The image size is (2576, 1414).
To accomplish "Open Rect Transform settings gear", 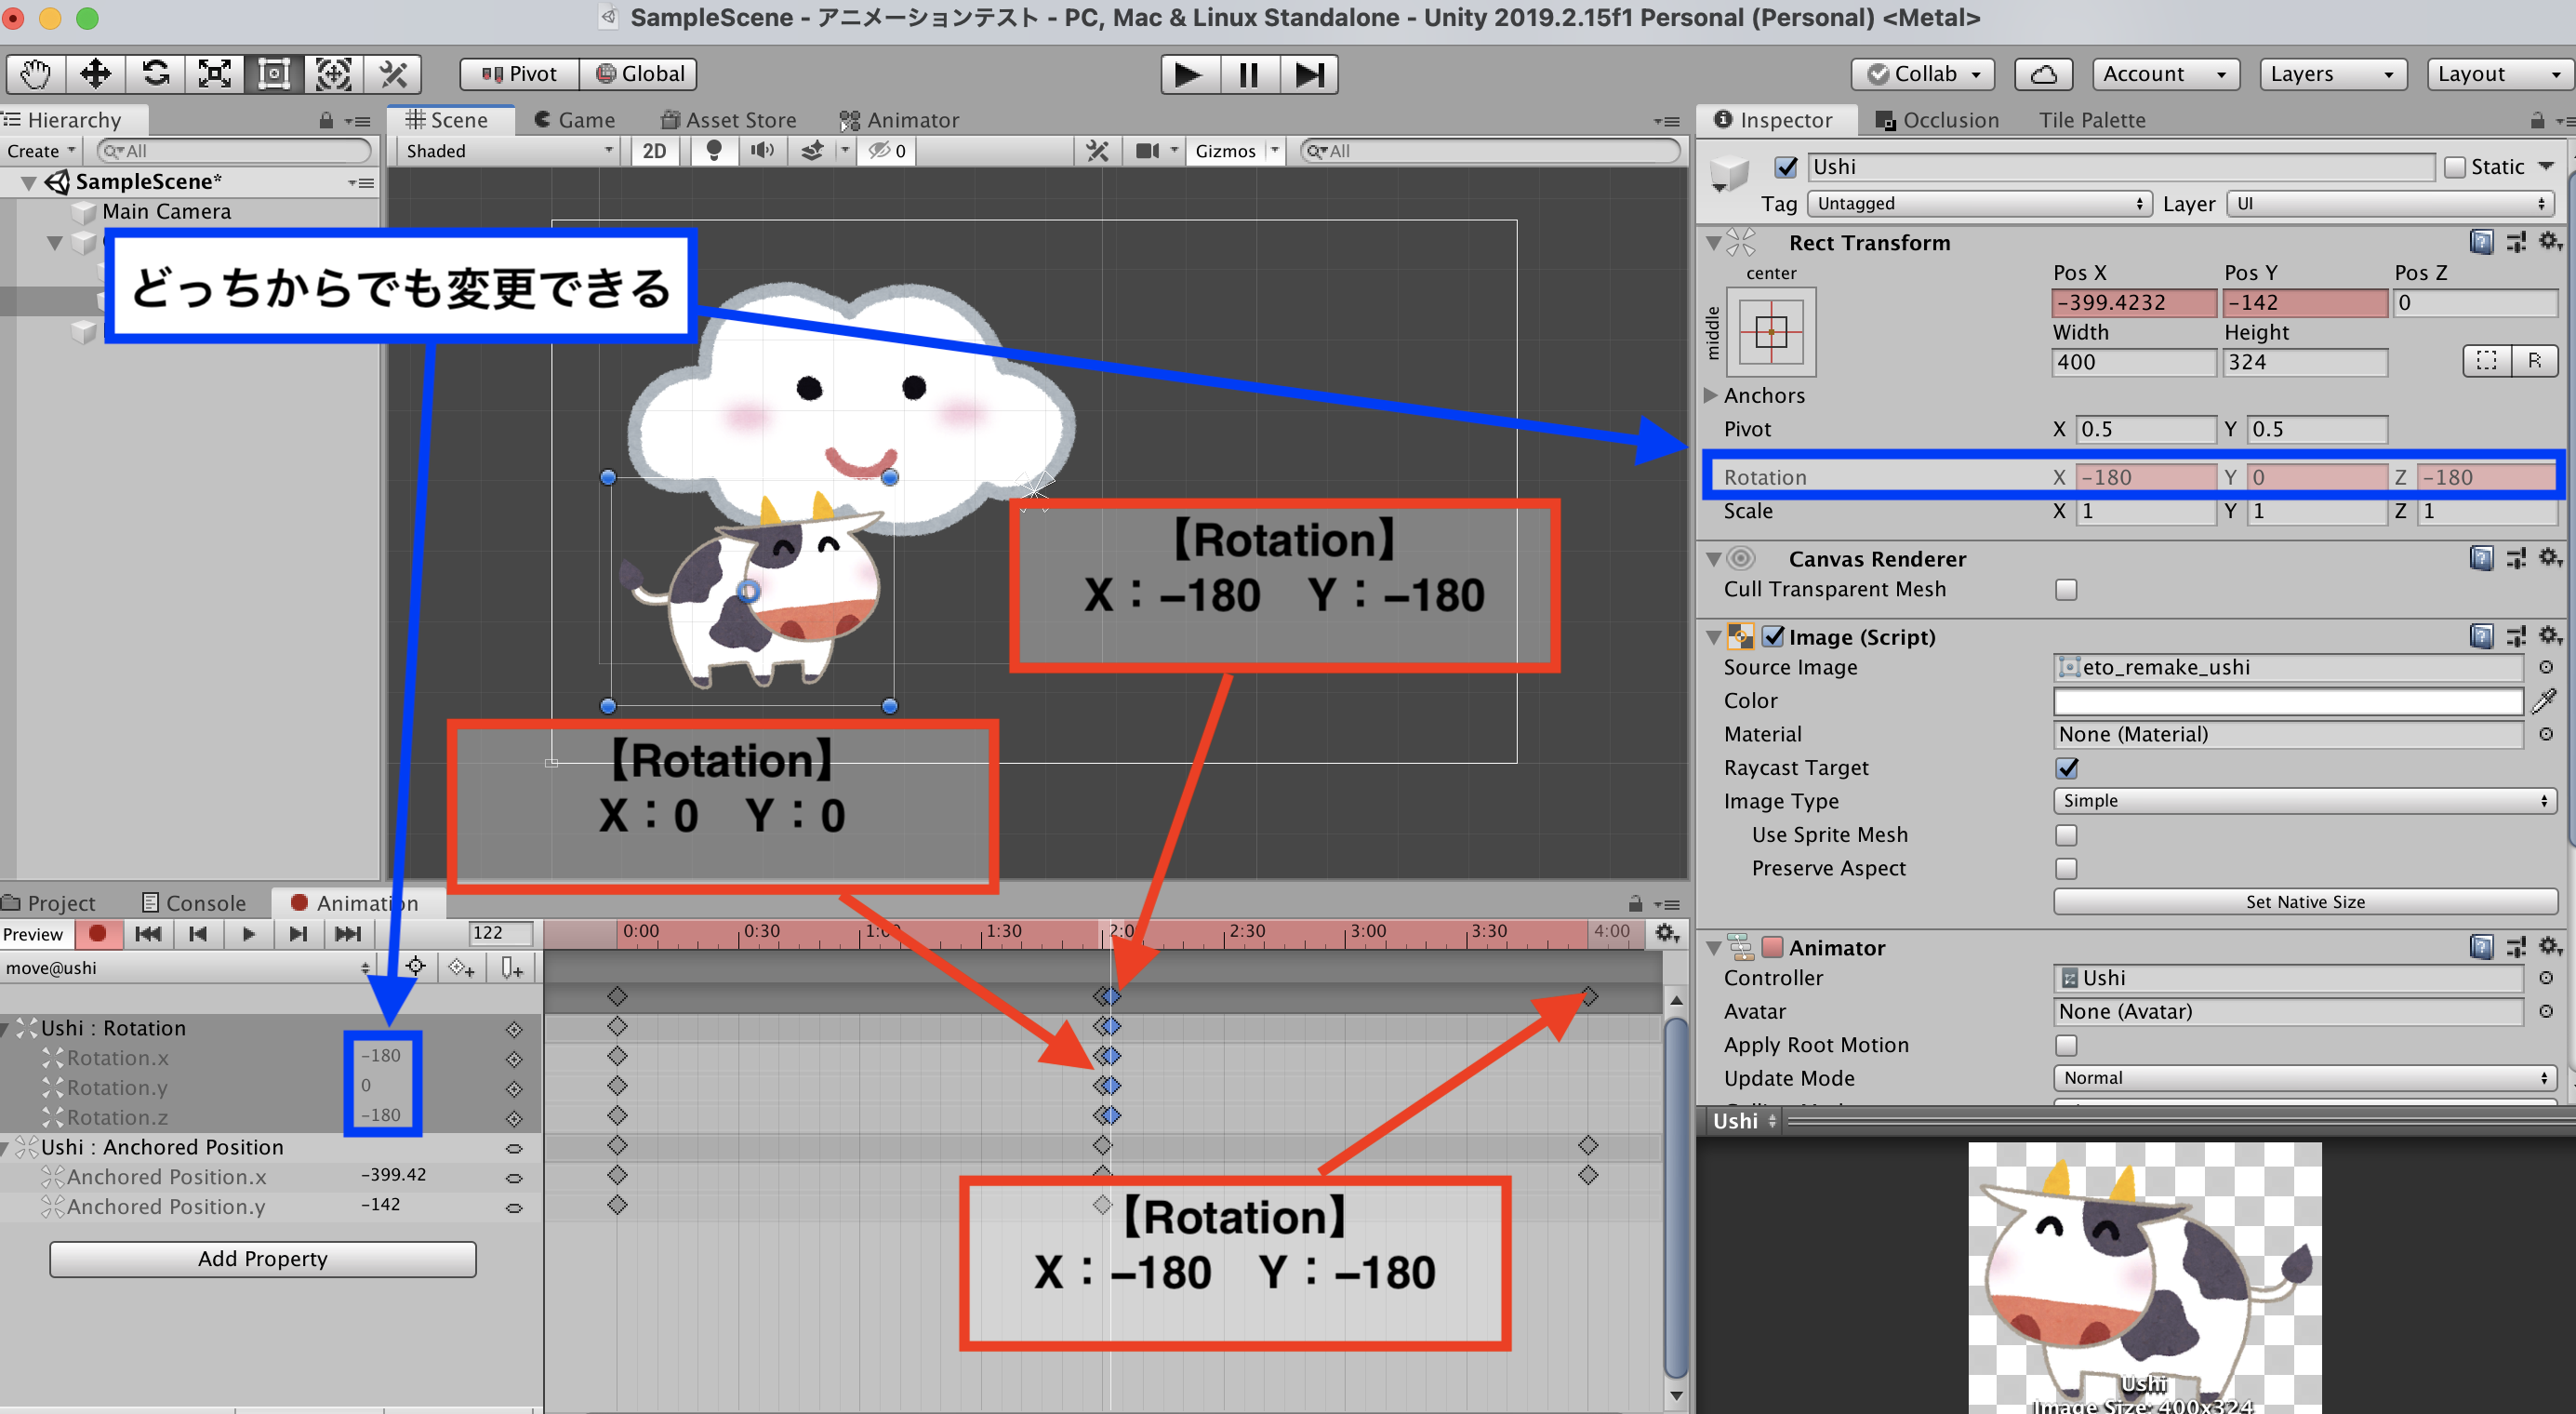I will coord(2549,242).
